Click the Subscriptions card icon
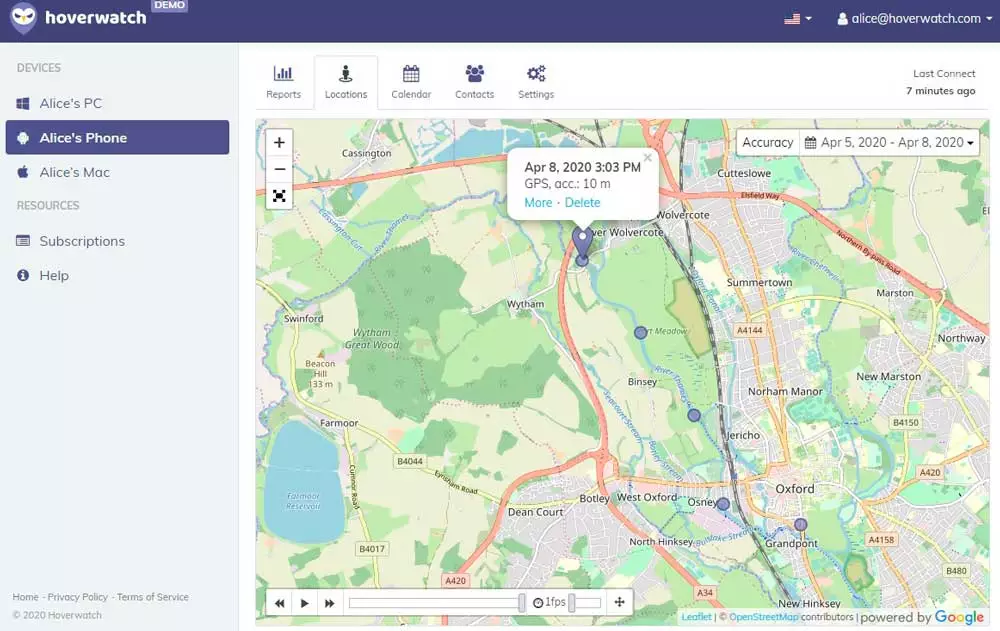The height and width of the screenshot is (631, 1000). tap(23, 241)
